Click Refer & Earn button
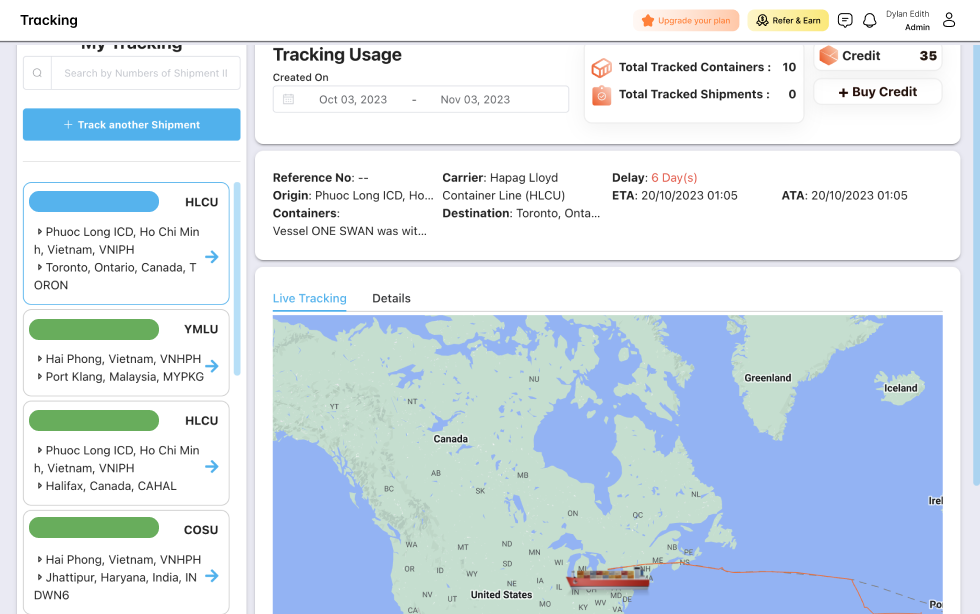 [788, 21]
